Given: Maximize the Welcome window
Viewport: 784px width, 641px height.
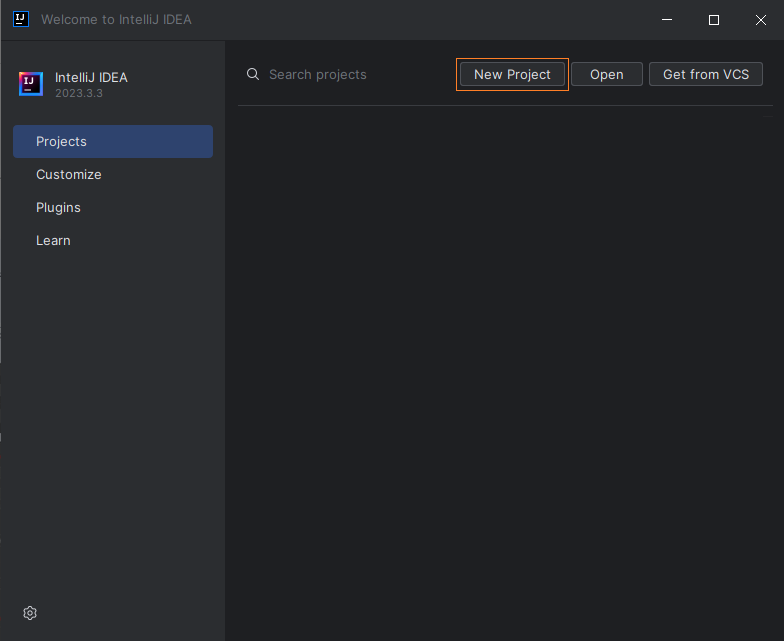Looking at the screenshot, I should click(x=714, y=20).
